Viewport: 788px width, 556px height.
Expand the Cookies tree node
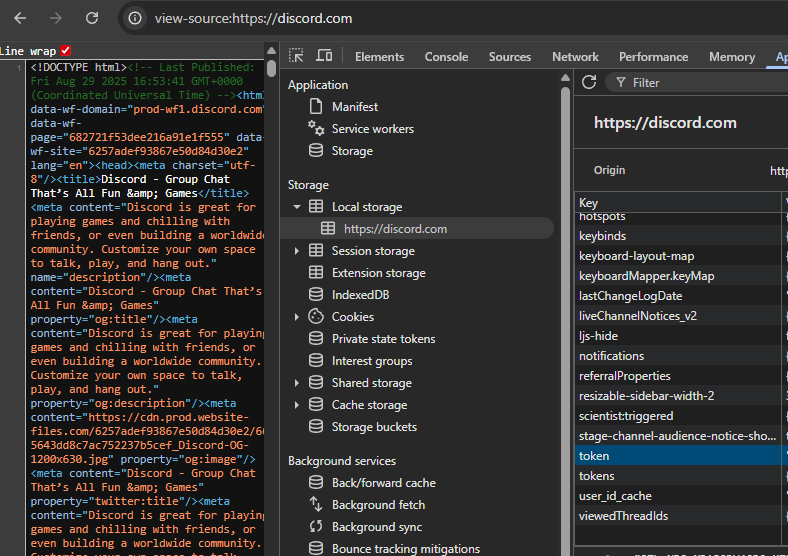(x=297, y=317)
